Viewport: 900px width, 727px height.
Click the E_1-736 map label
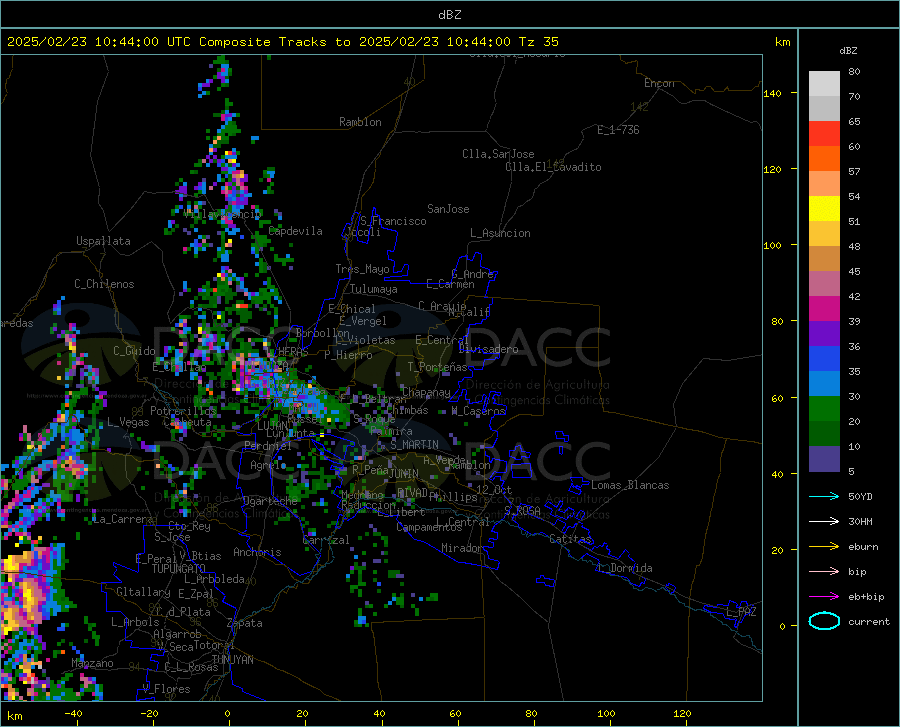[618, 130]
